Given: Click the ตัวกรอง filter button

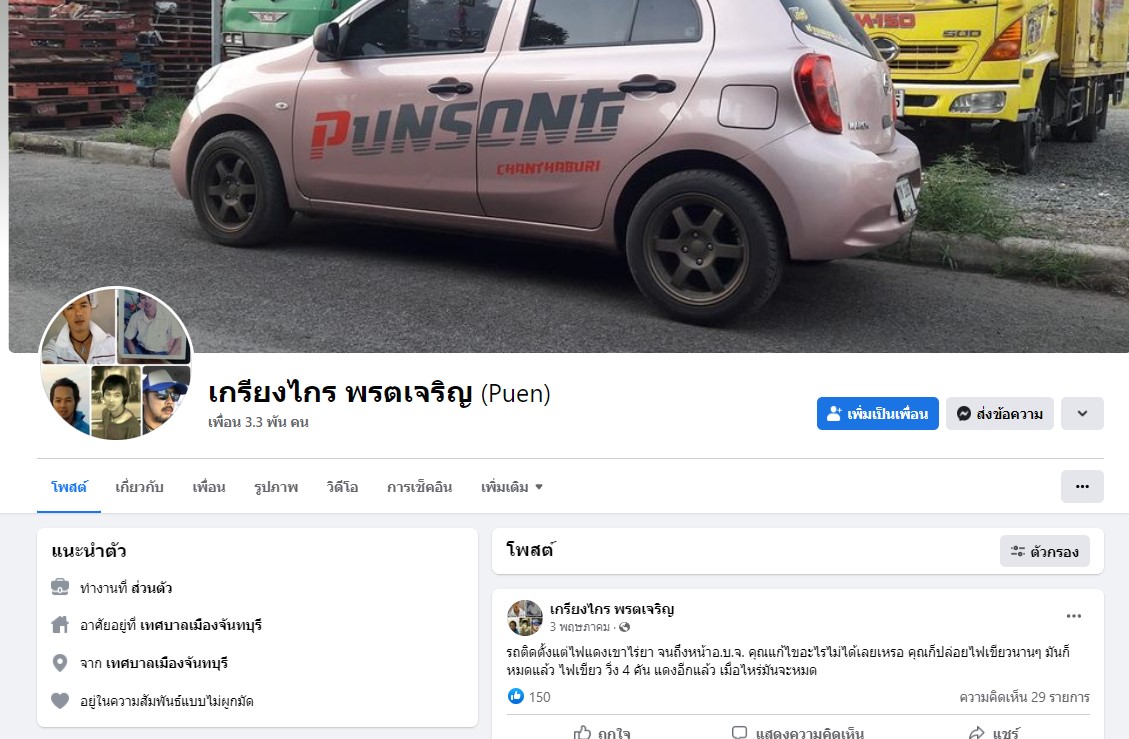Looking at the screenshot, I should [x=1044, y=552].
